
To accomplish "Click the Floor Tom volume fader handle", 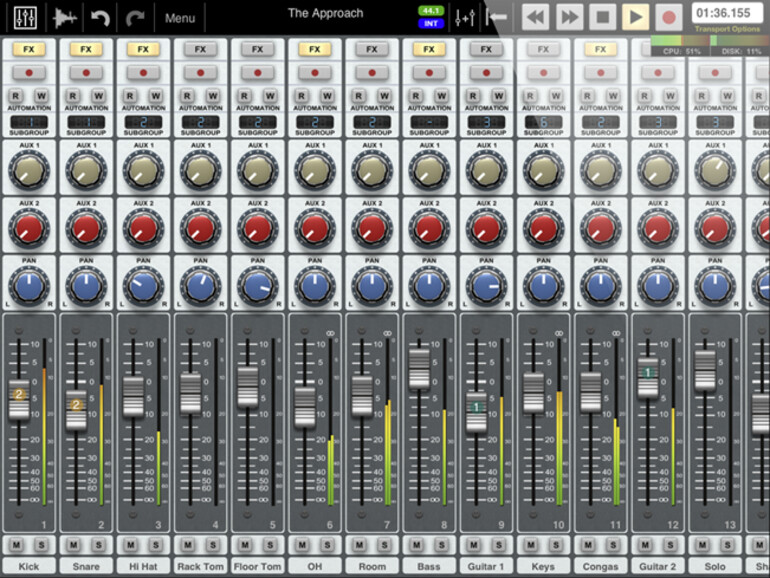I will tap(247, 386).
